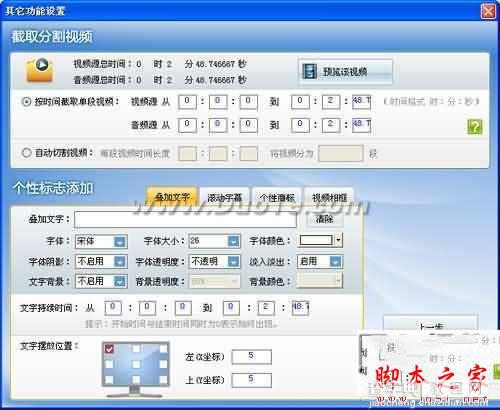Screen dimensions: 500x410
Task: Check the middle-left text position box on monitor
Action: (109, 364)
